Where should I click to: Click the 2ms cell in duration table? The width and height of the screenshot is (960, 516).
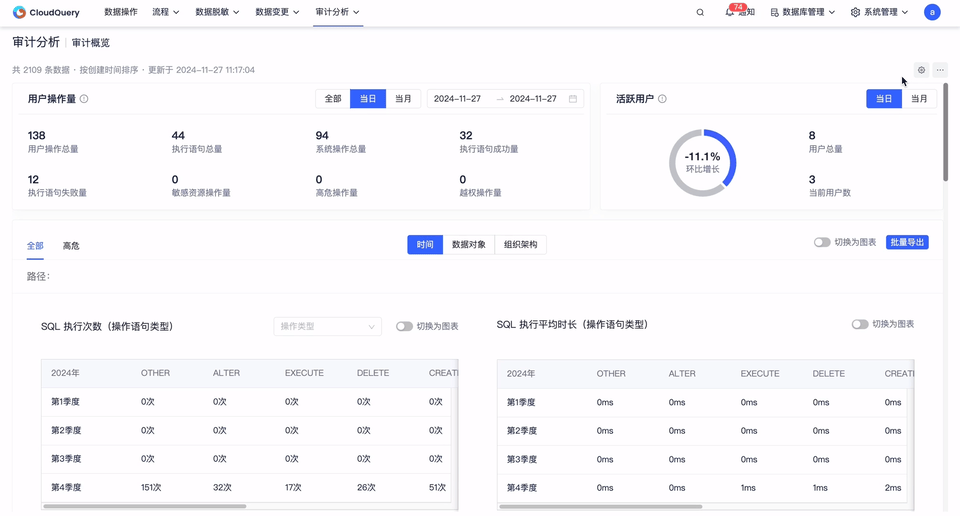(x=893, y=488)
